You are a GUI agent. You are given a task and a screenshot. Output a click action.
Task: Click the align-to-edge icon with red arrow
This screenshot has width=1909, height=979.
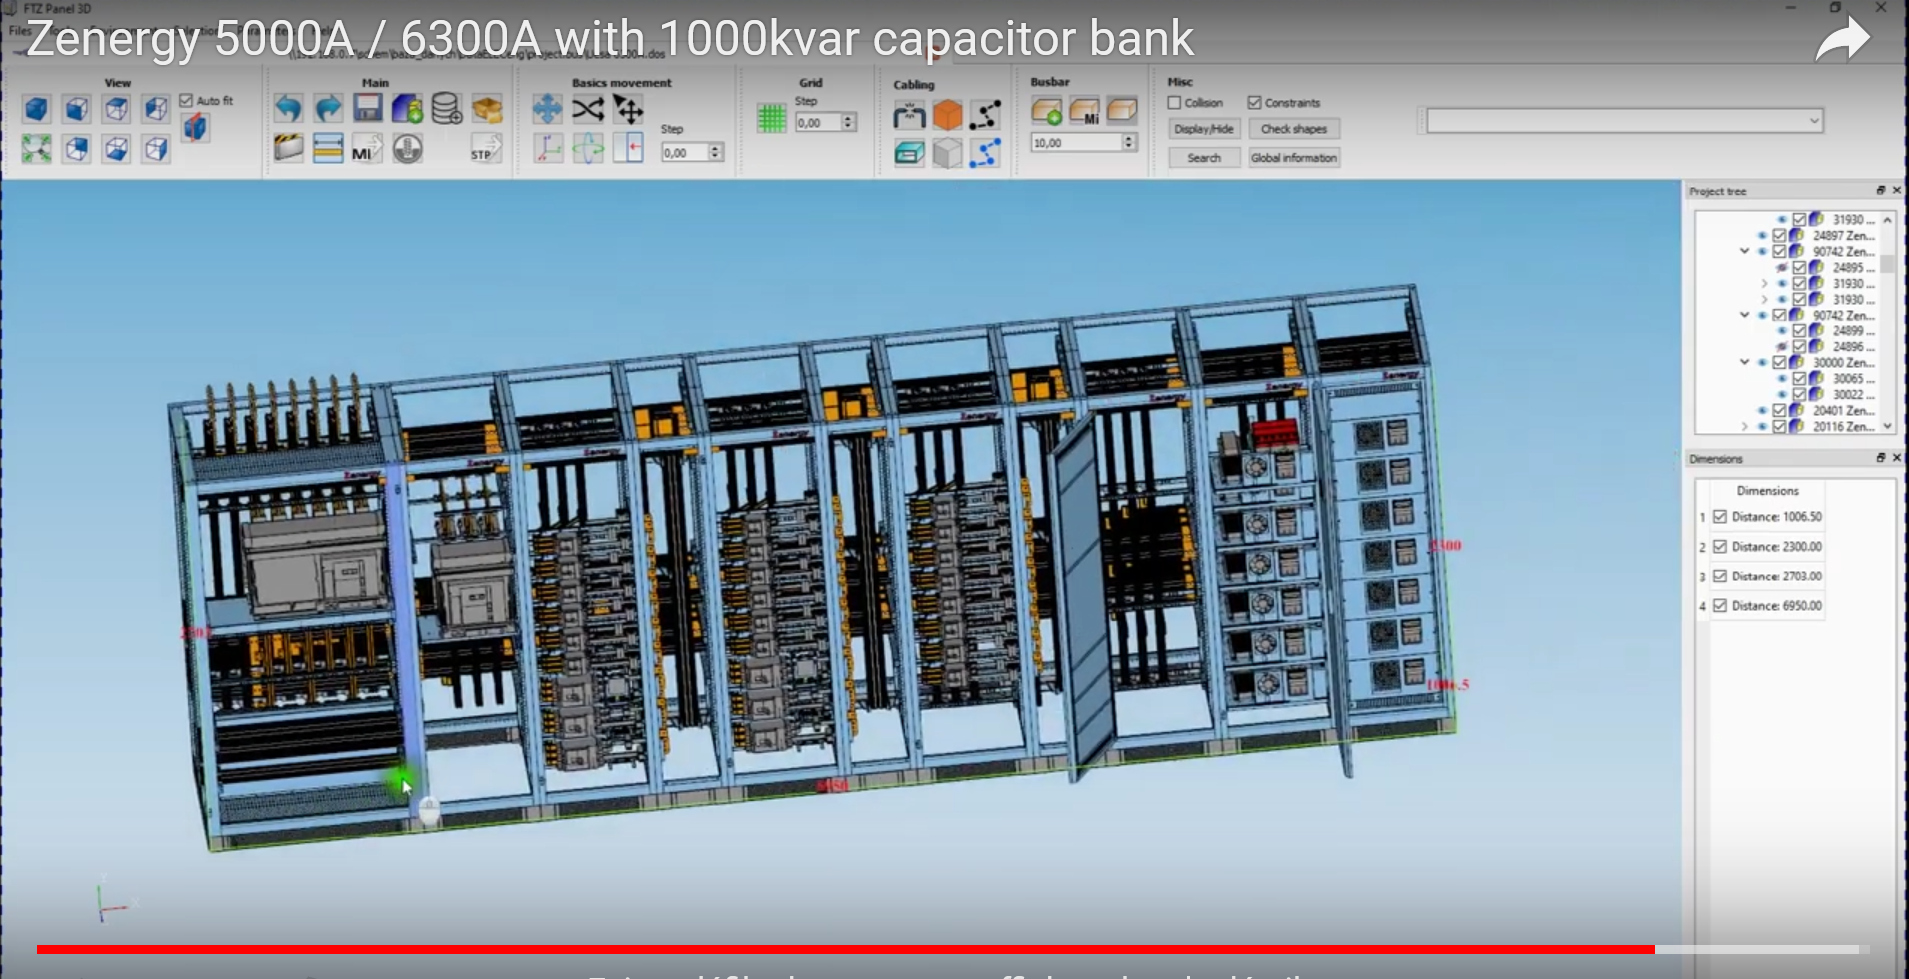click(x=628, y=149)
